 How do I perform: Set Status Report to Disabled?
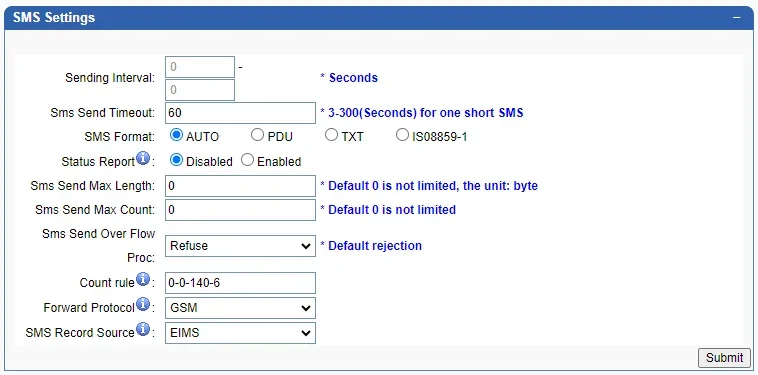[176, 160]
